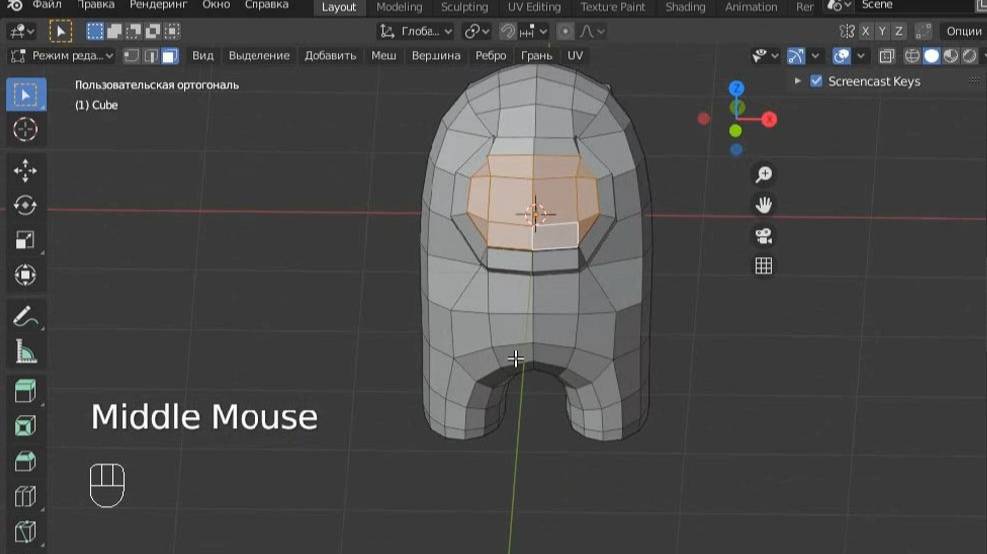Select the Move tool
This screenshot has height=554, width=987.
pos(26,171)
